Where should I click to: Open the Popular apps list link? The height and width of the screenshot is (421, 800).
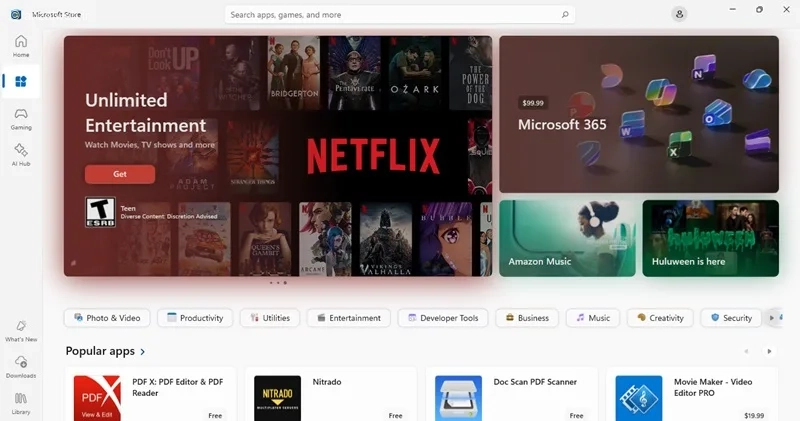click(x=105, y=351)
